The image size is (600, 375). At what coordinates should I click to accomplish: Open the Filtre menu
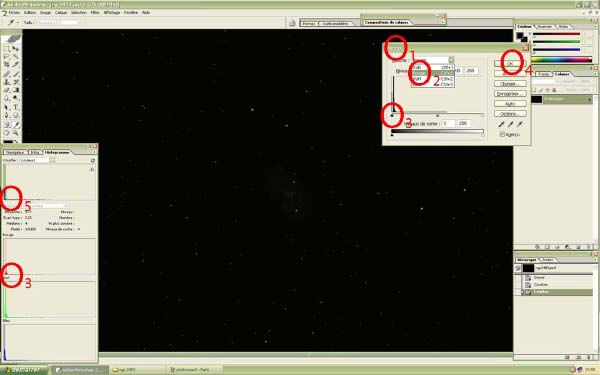pos(95,13)
